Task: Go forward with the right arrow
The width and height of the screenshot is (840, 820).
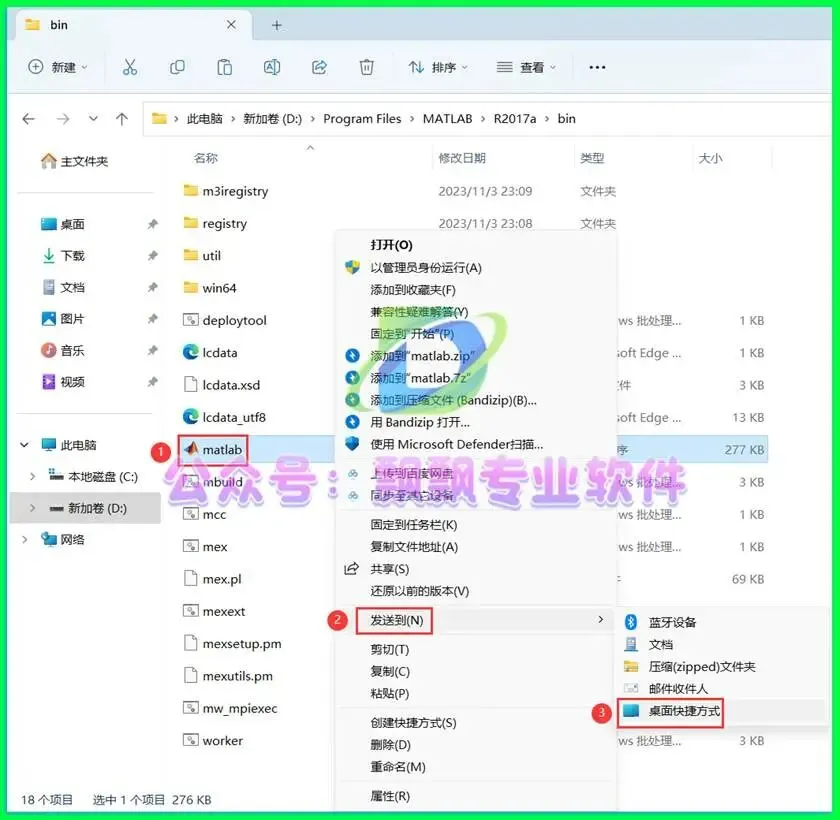Action: tap(63, 119)
